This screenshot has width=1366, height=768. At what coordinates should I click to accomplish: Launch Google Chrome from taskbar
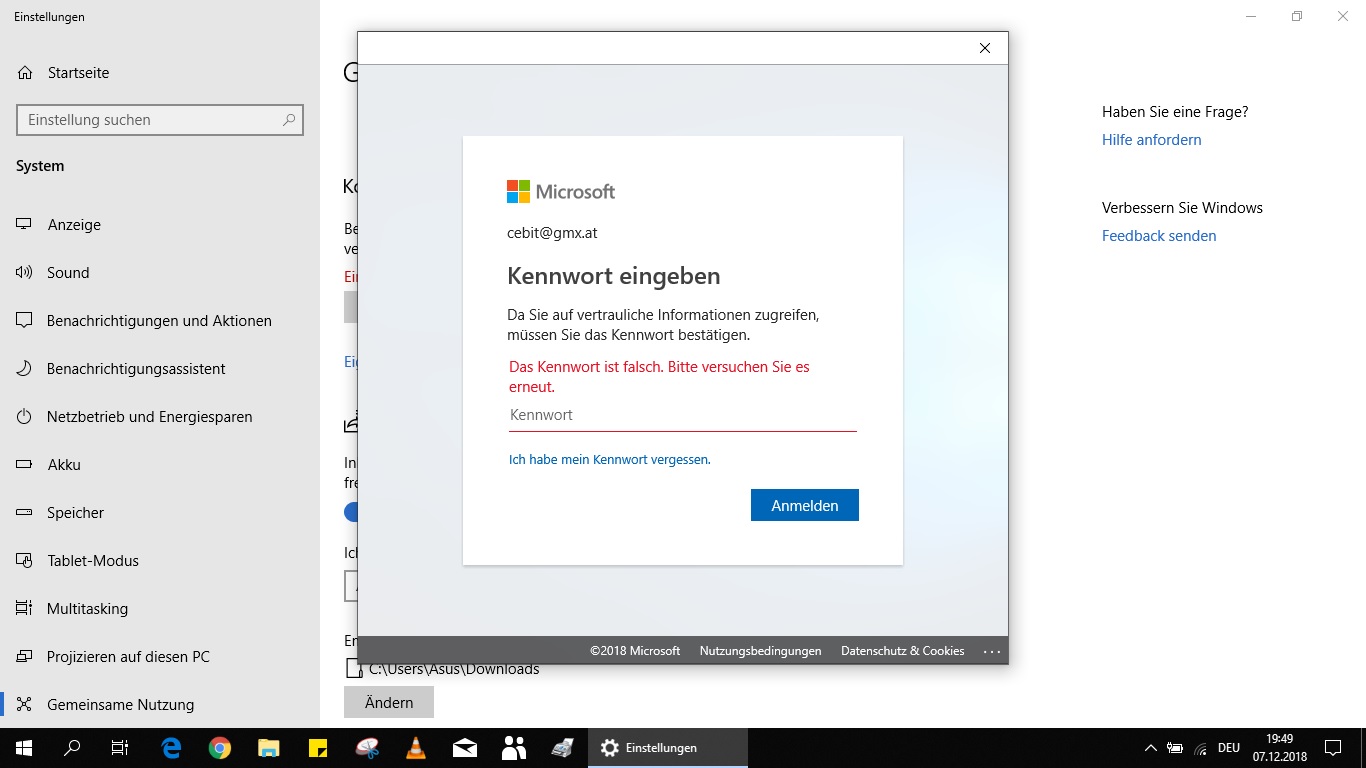[x=220, y=748]
